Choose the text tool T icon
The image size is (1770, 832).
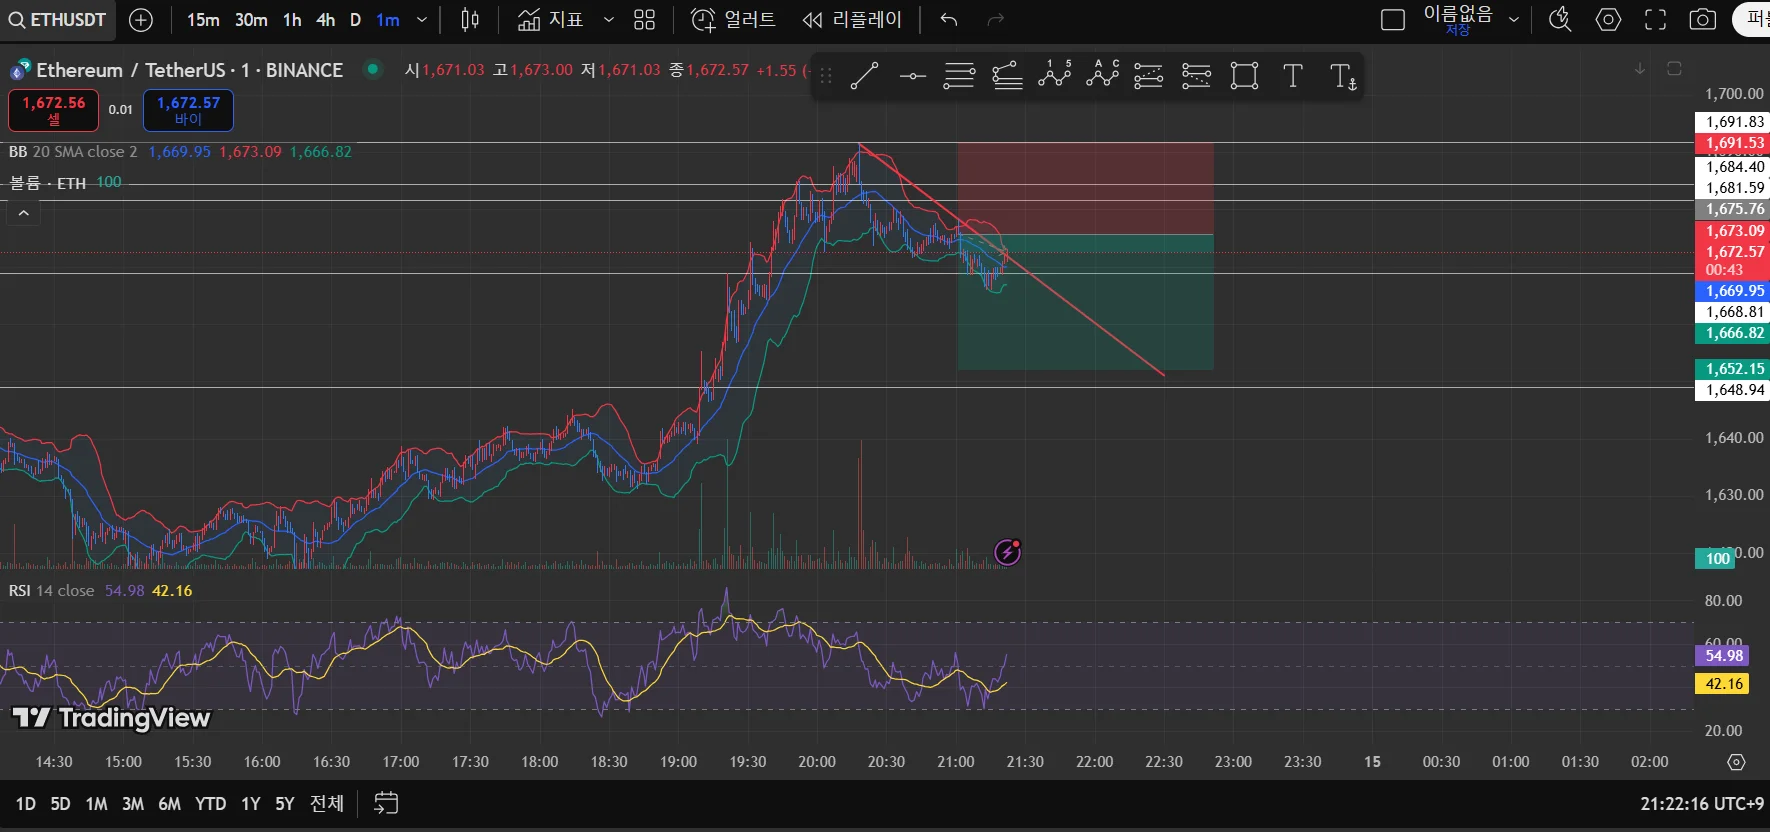pos(1292,76)
